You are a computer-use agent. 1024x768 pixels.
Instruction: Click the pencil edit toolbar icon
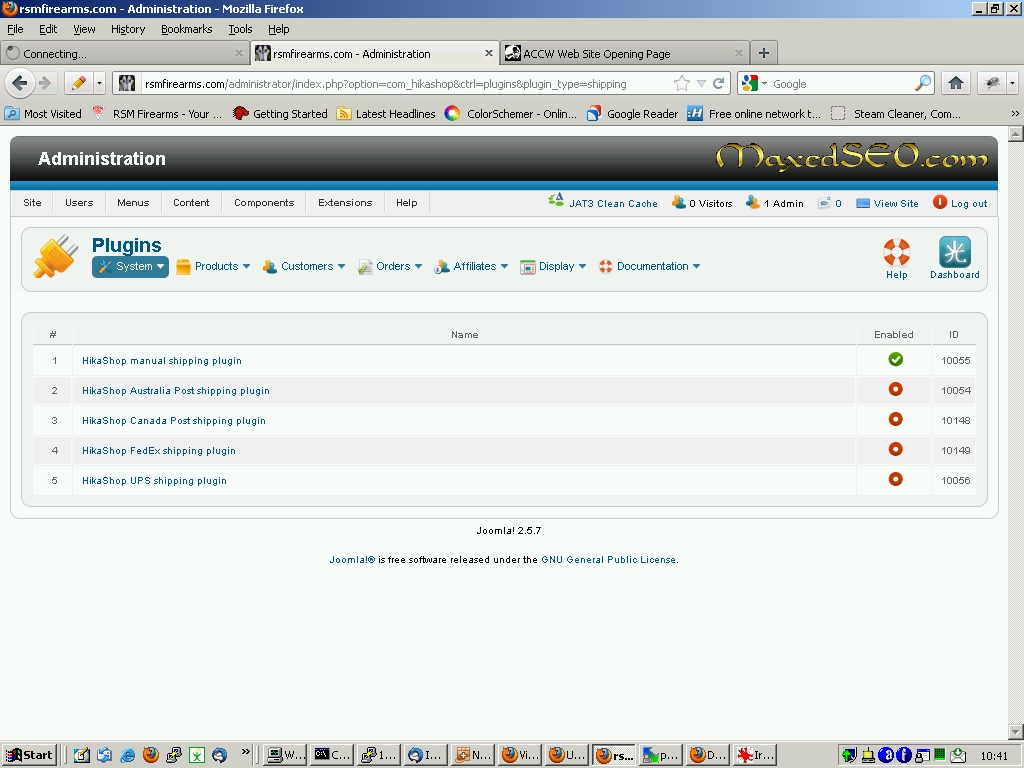78,84
